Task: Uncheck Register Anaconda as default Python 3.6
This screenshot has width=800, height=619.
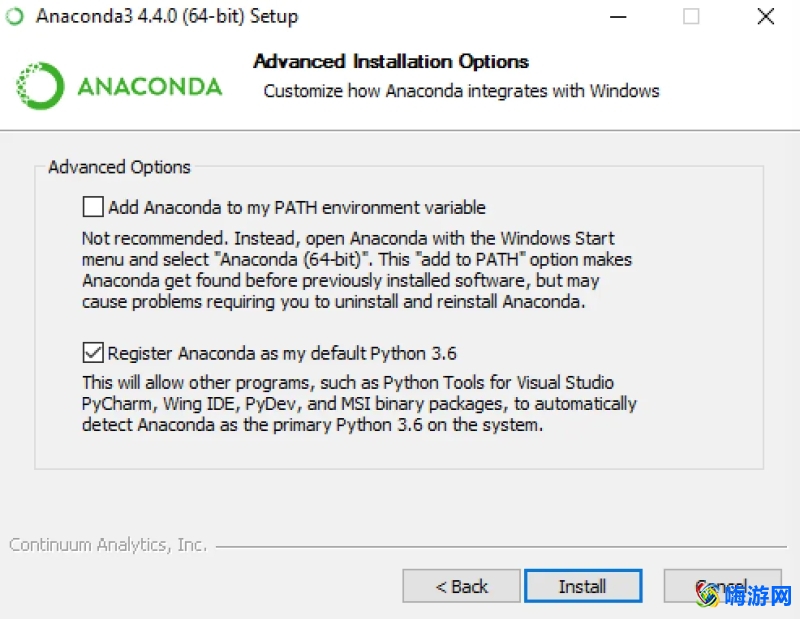Action: tap(93, 353)
